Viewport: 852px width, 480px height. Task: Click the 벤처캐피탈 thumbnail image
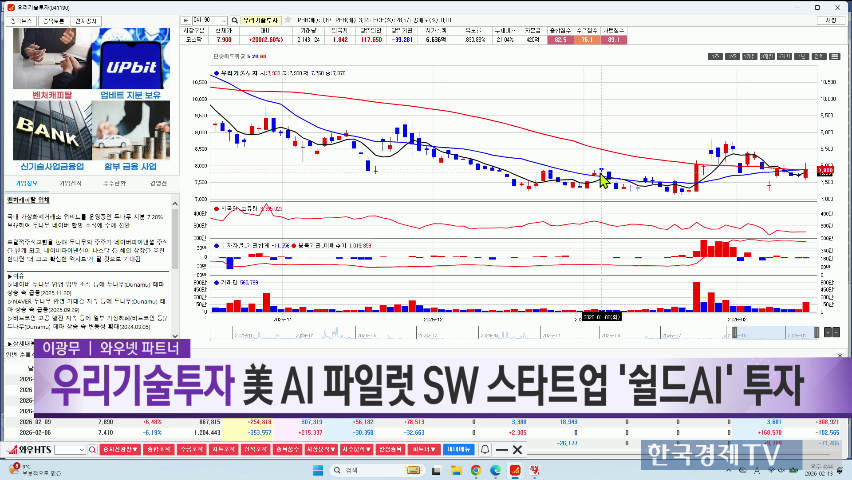point(49,60)
